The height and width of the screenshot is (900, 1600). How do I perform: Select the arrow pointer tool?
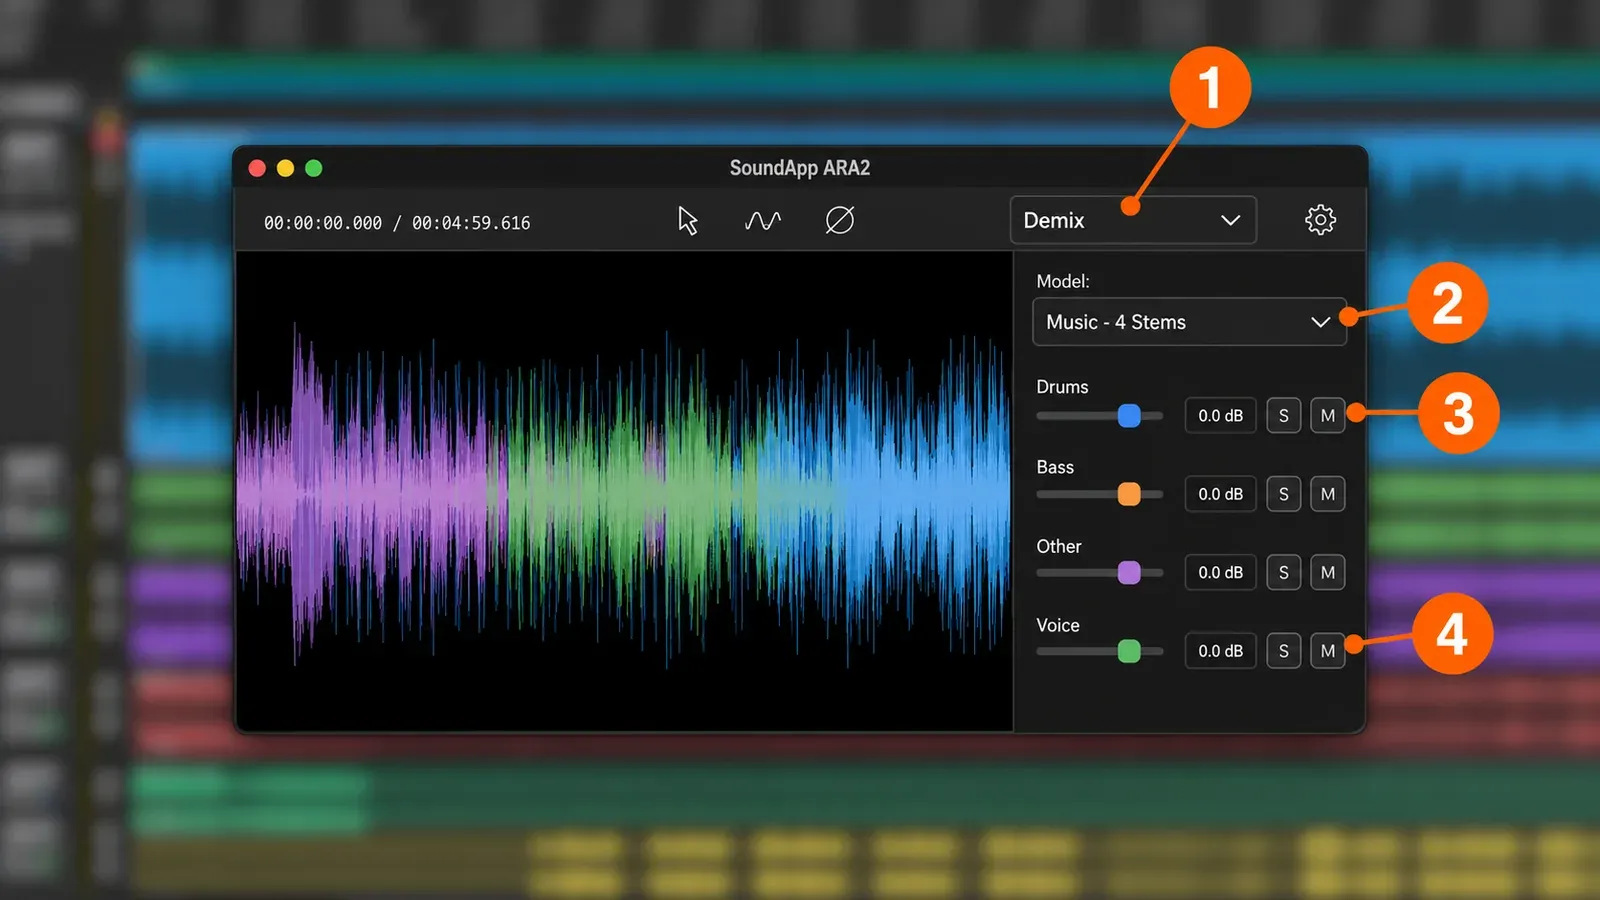pyautogui.click(x=688, y=220)
